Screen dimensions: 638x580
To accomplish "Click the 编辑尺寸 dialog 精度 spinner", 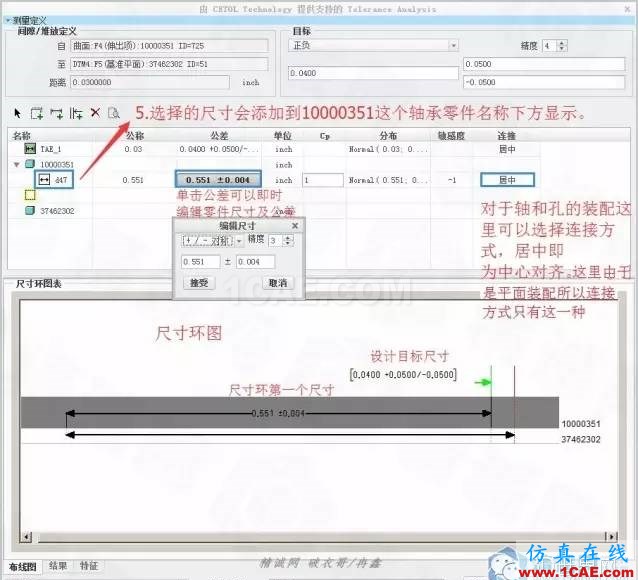I will (288, 241).
